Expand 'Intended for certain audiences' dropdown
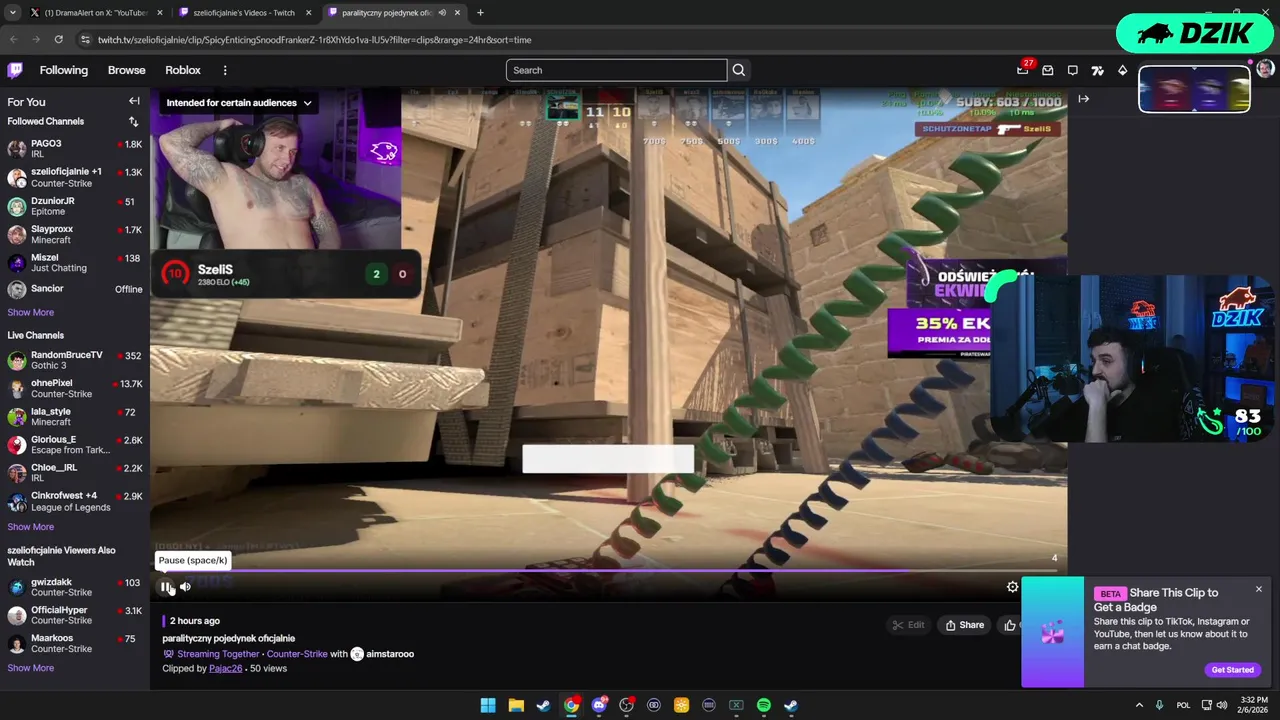The image size is (1280, 720). 239,103
